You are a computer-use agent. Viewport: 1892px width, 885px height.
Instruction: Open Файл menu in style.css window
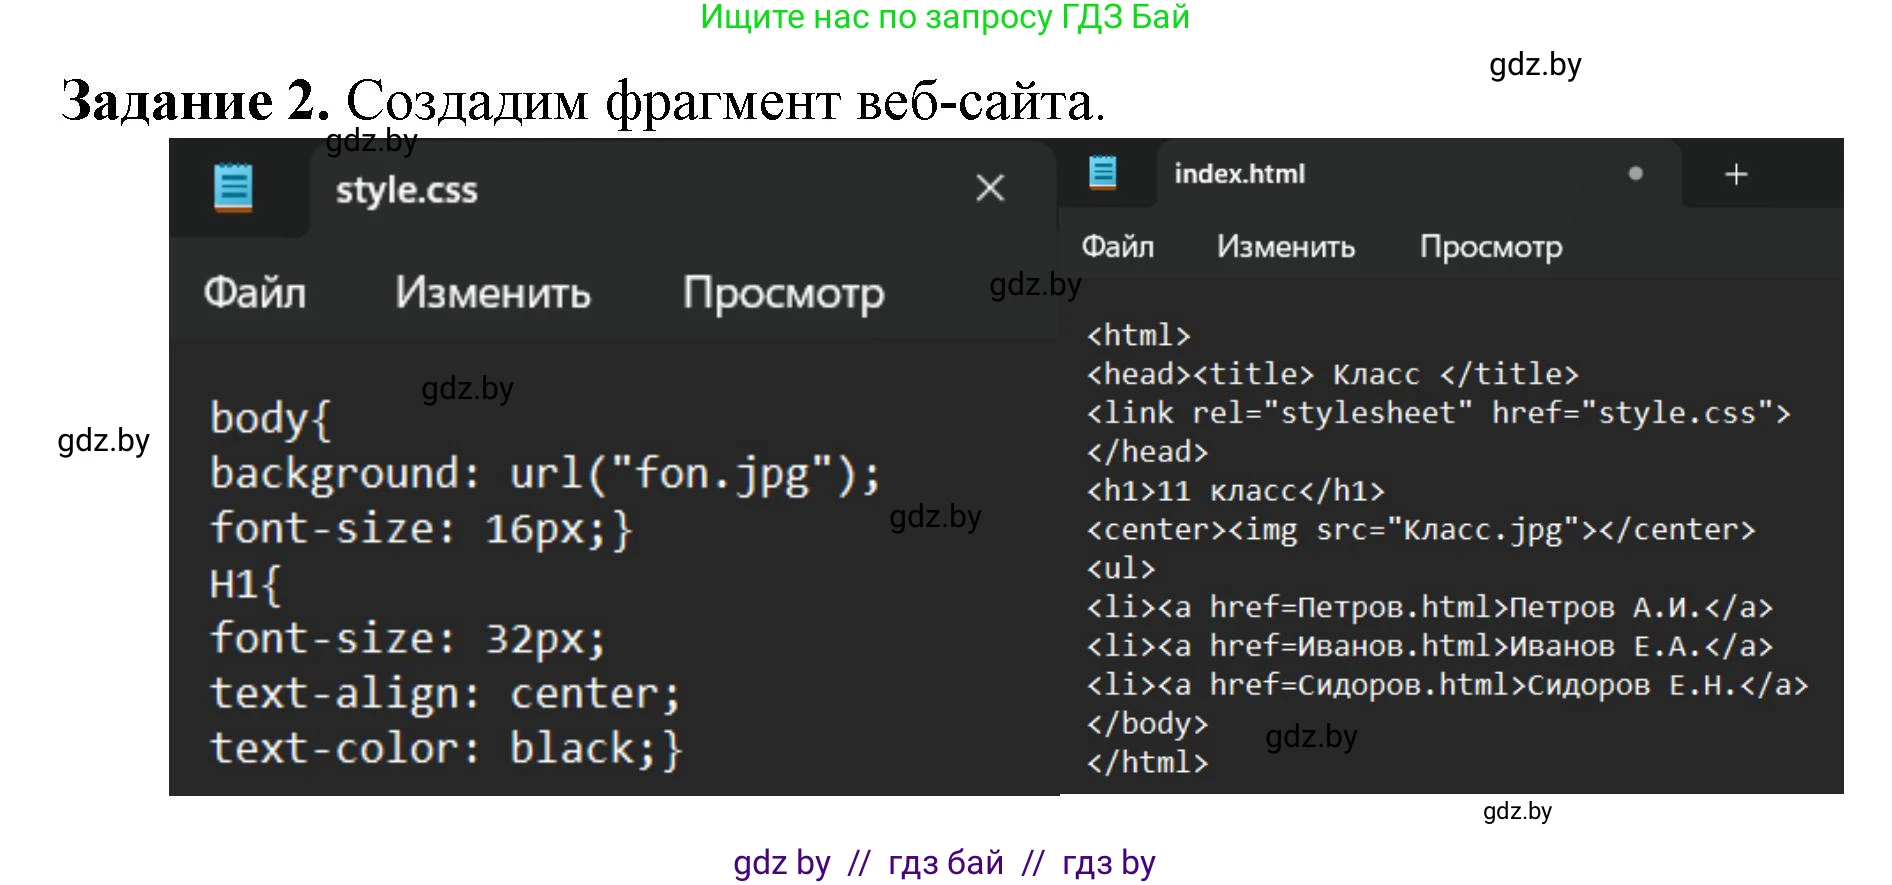coord(255,293)
